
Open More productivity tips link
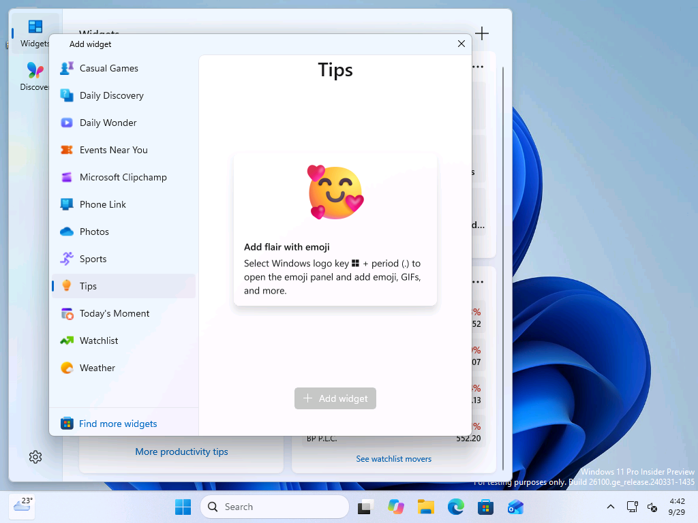[182, 452]
